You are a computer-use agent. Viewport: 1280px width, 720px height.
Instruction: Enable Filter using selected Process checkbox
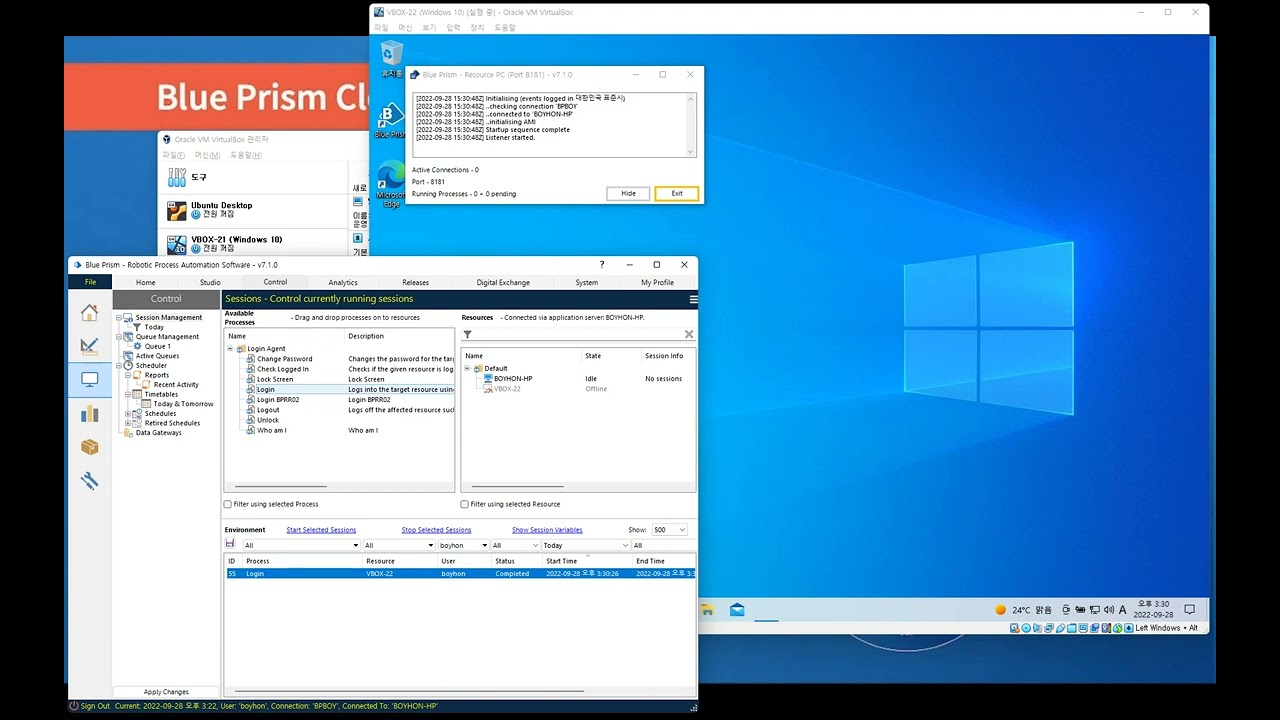coord(228,505)
